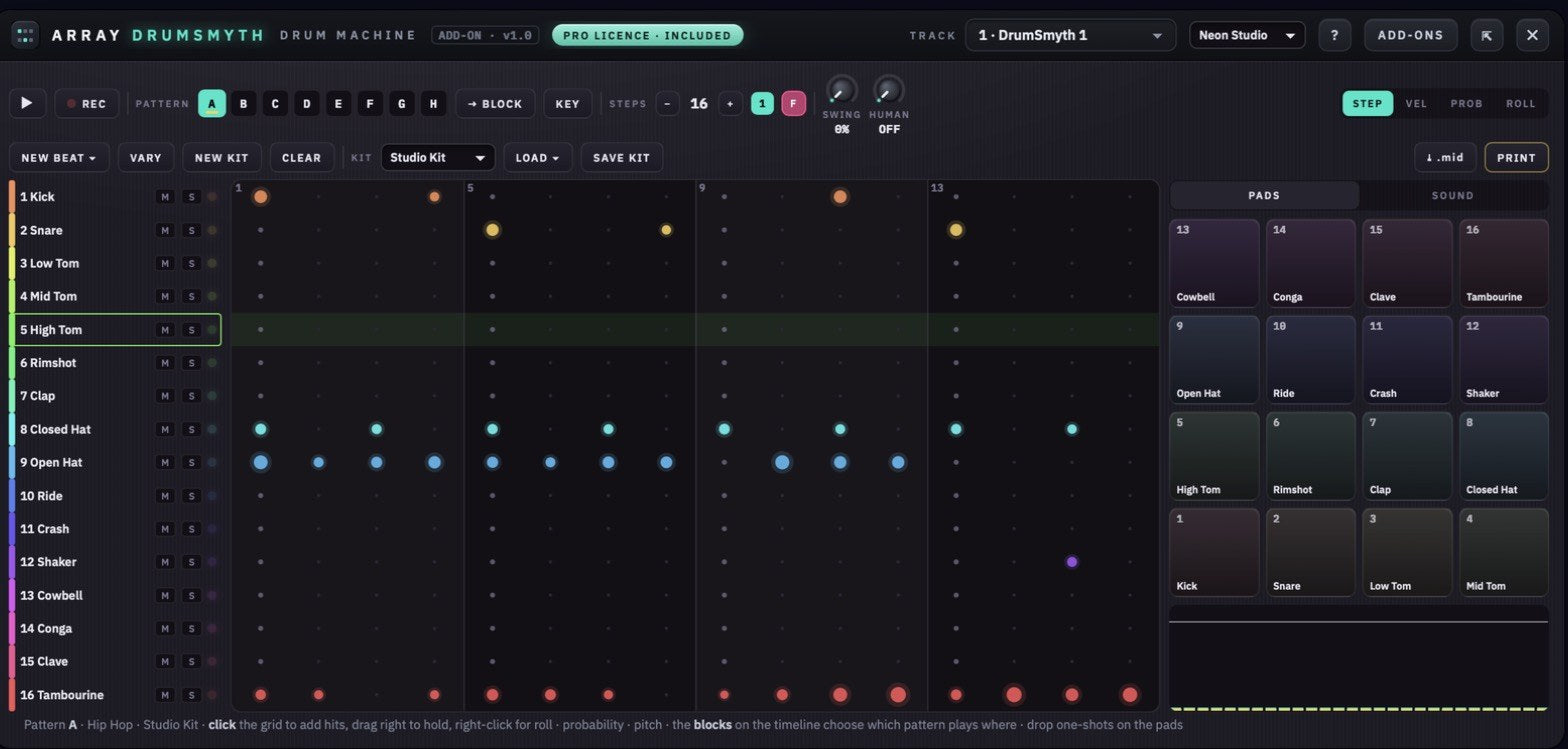Screen dimensions: 1568x749
Task: Click the pink F button next to steps
Action: click(x=793, y=103)
